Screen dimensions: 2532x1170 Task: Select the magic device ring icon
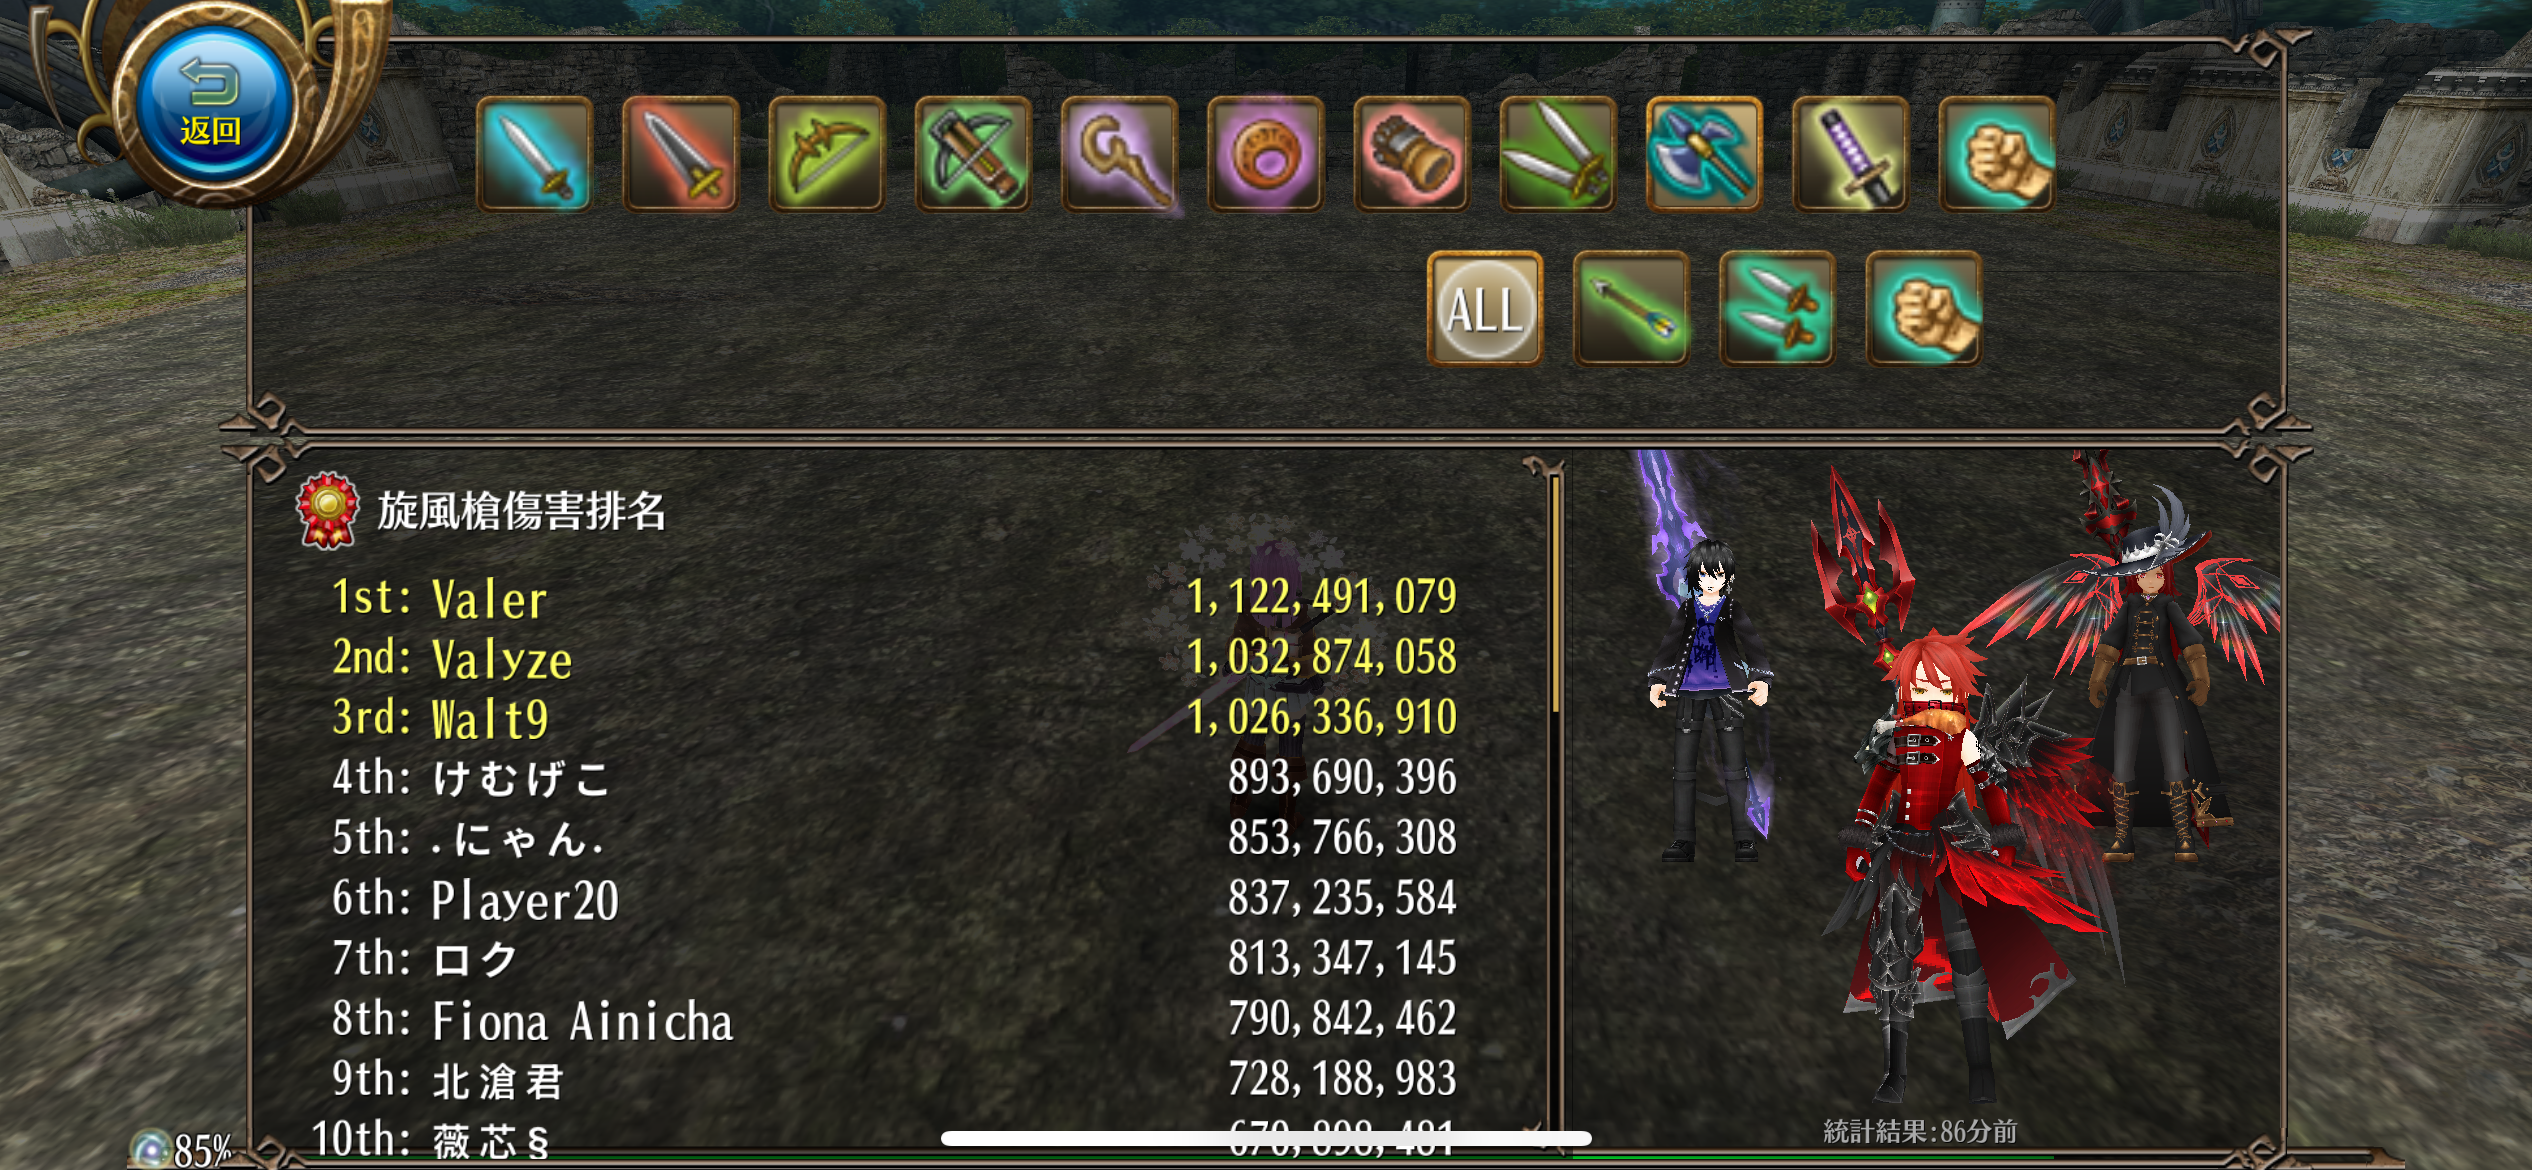click(1265, 154)
